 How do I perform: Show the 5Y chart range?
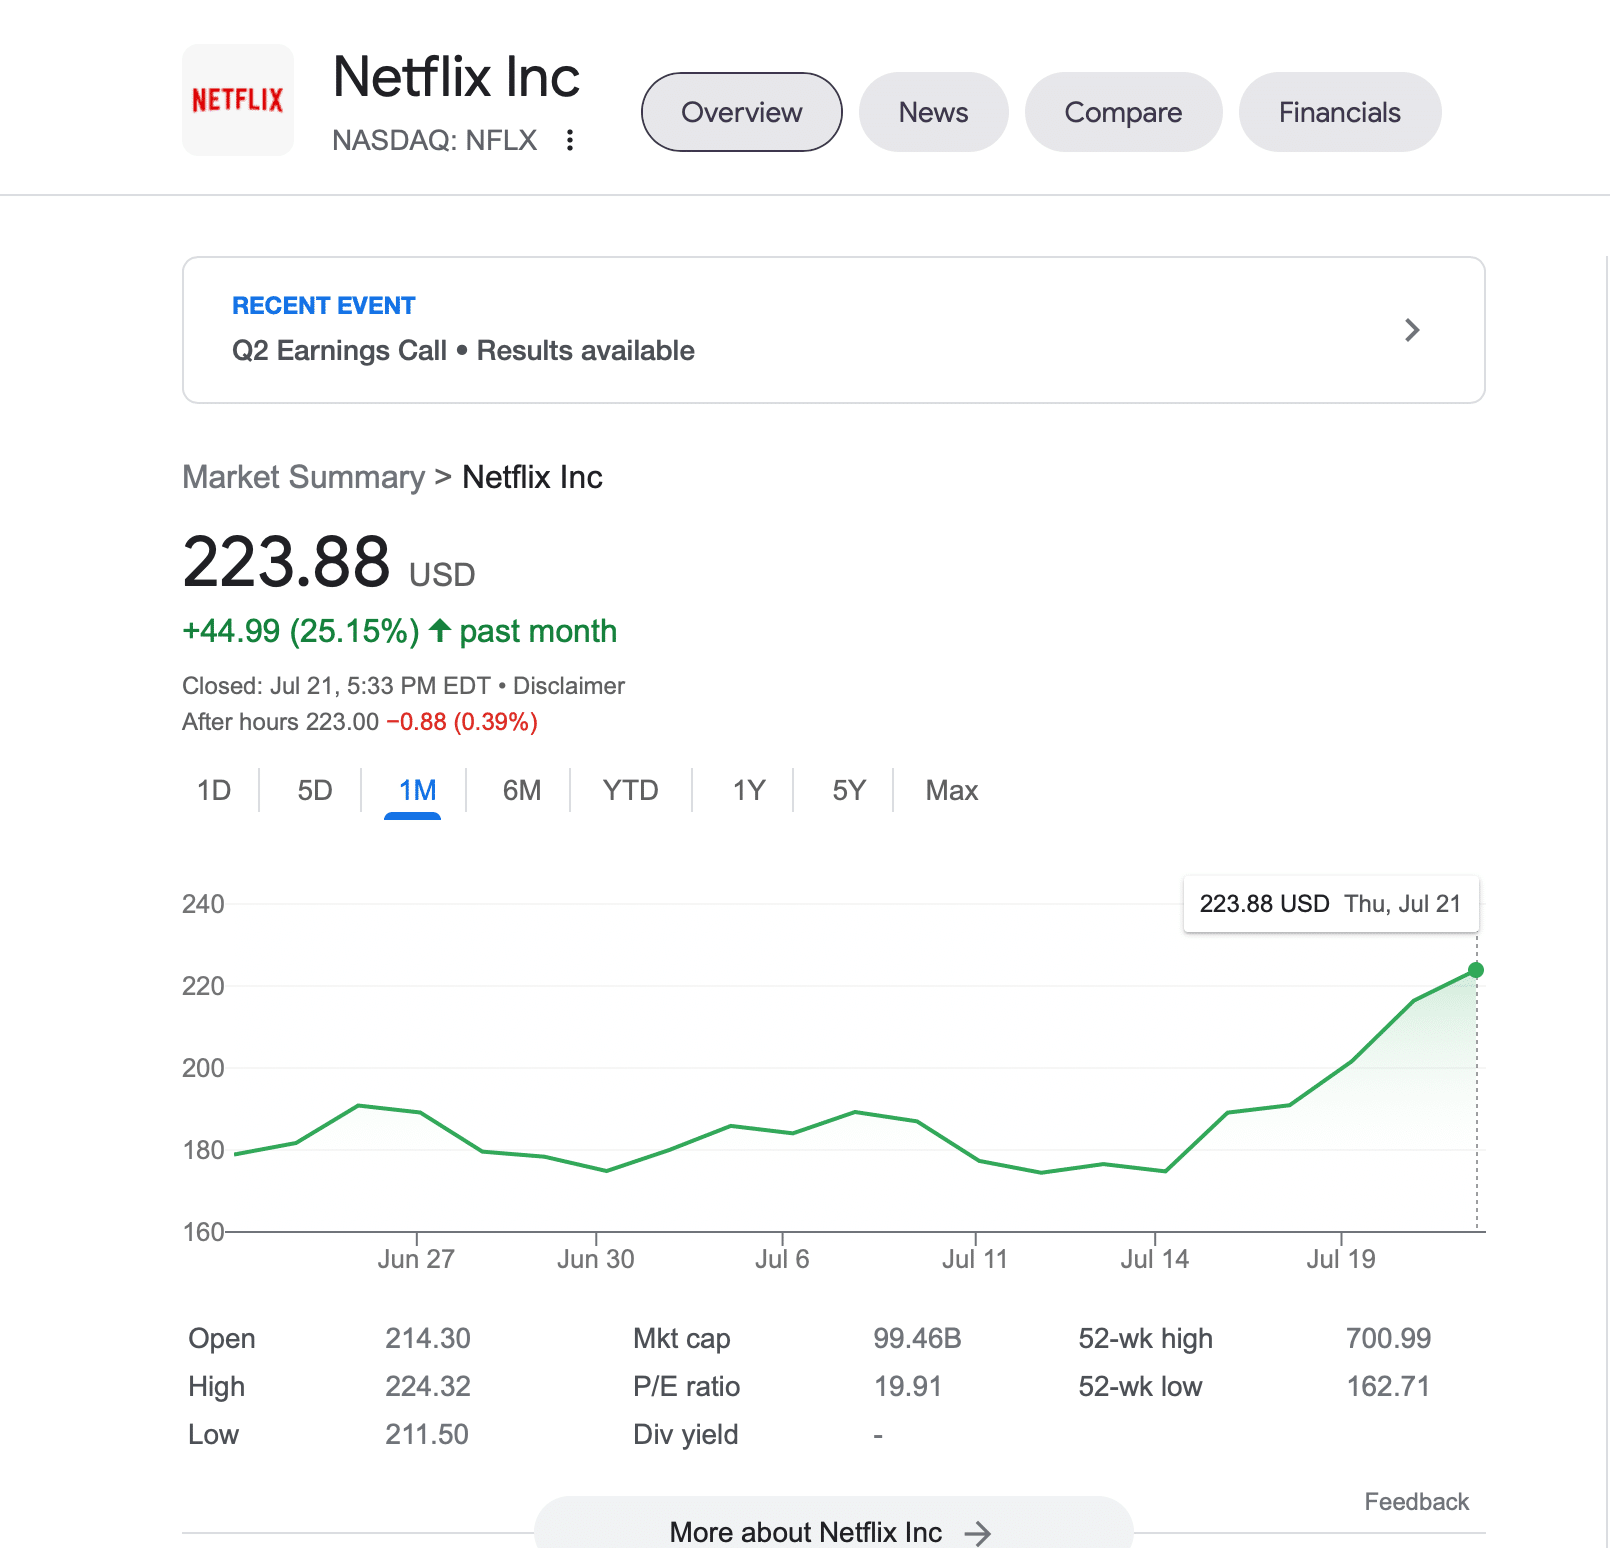click(849, 790)
